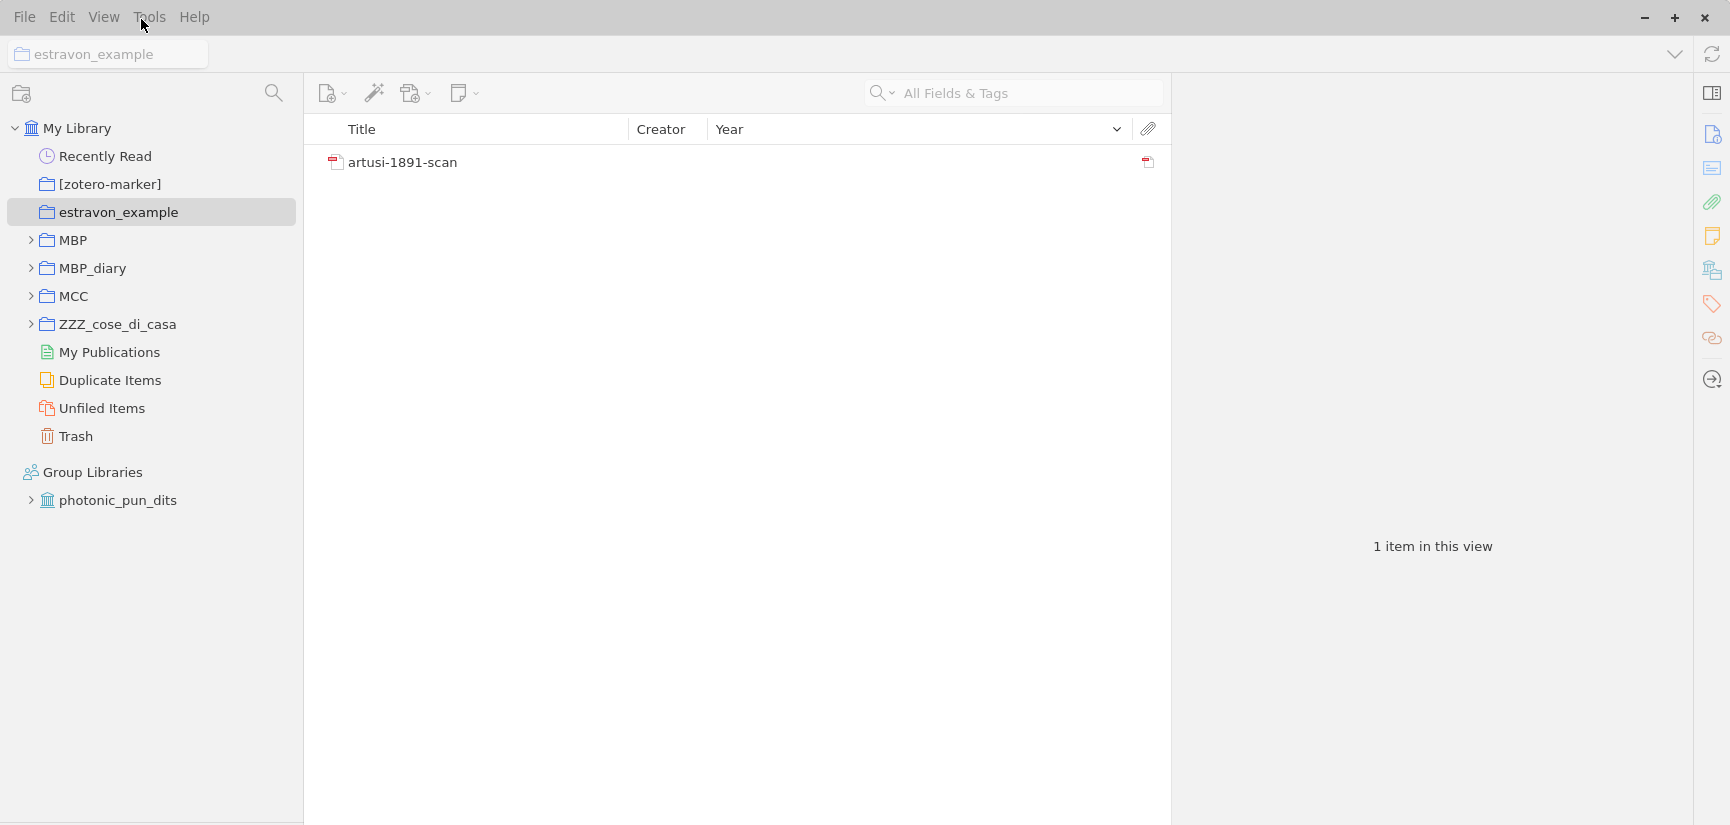Click the Trash bin icon
The height and width of the screenshot is (825, 1730).
[47, 436]
